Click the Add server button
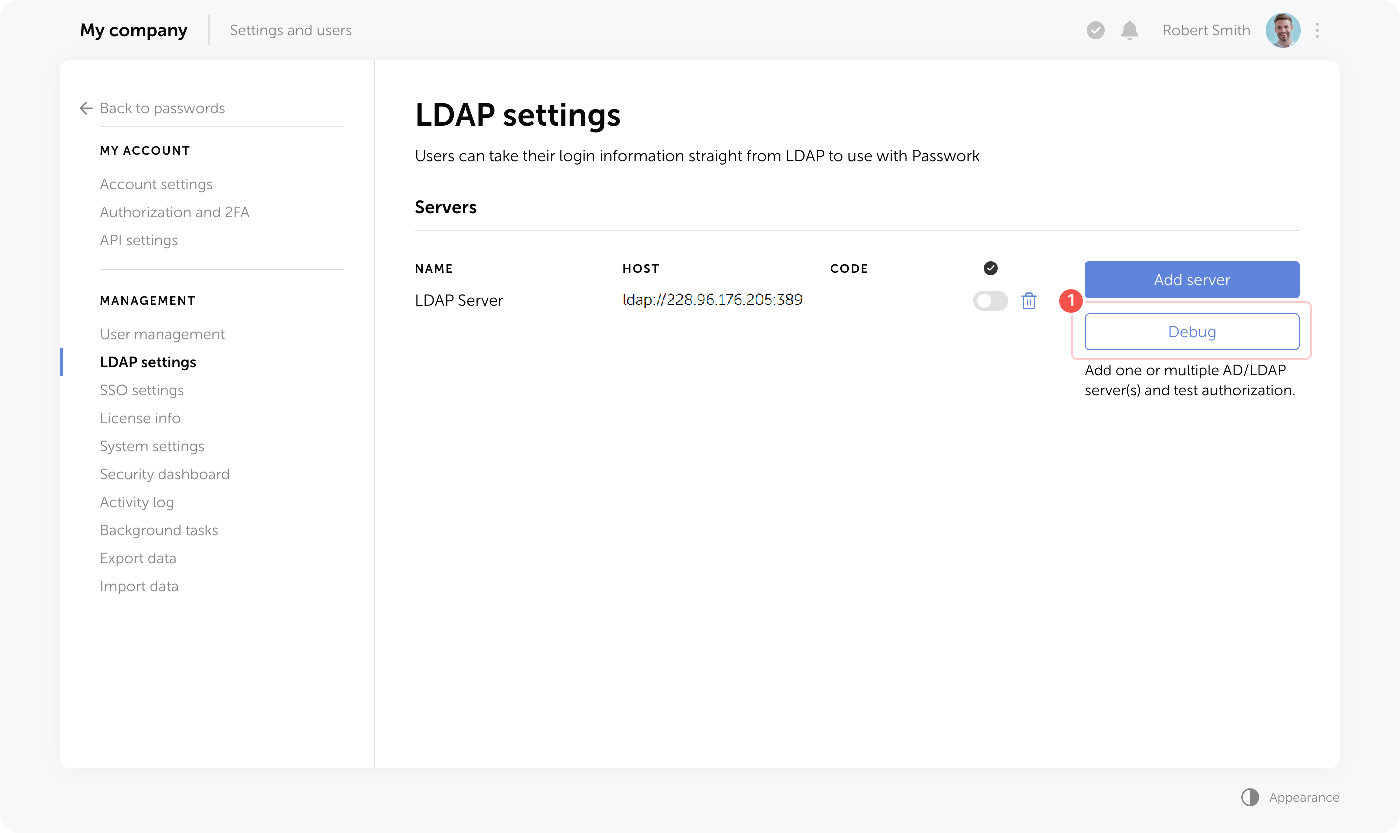 tap(1192, 279)
